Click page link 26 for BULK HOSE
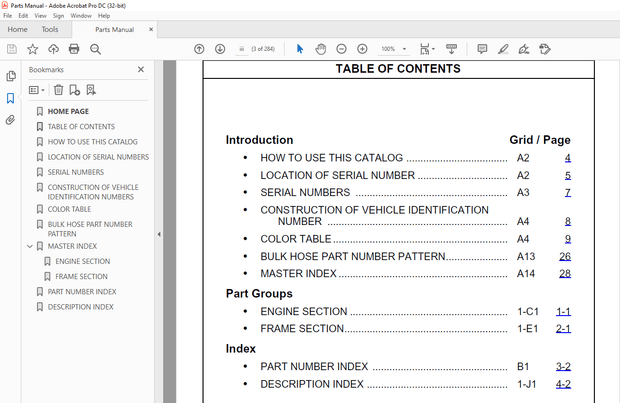 [565, 257]
